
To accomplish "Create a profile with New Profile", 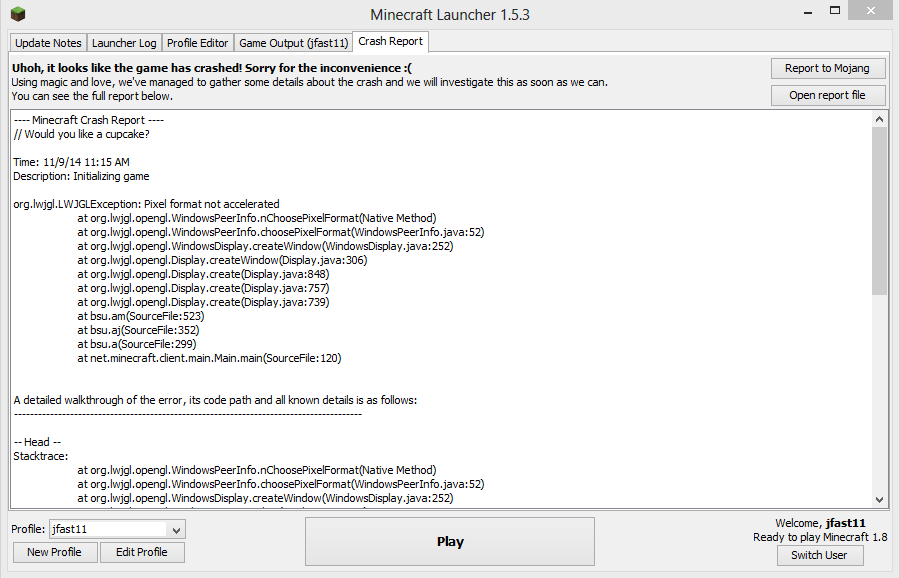I will [x=55, y=552].
